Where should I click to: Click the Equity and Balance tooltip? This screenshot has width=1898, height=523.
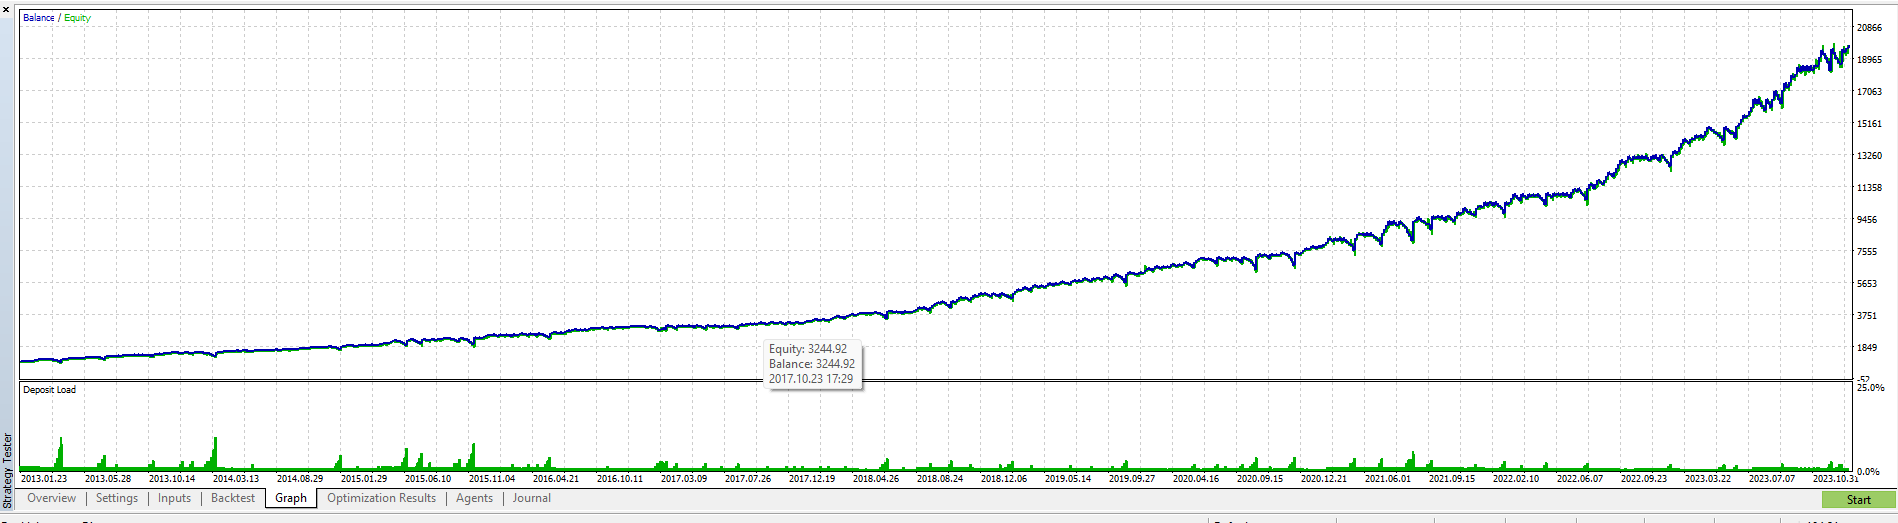coord(811,364)
